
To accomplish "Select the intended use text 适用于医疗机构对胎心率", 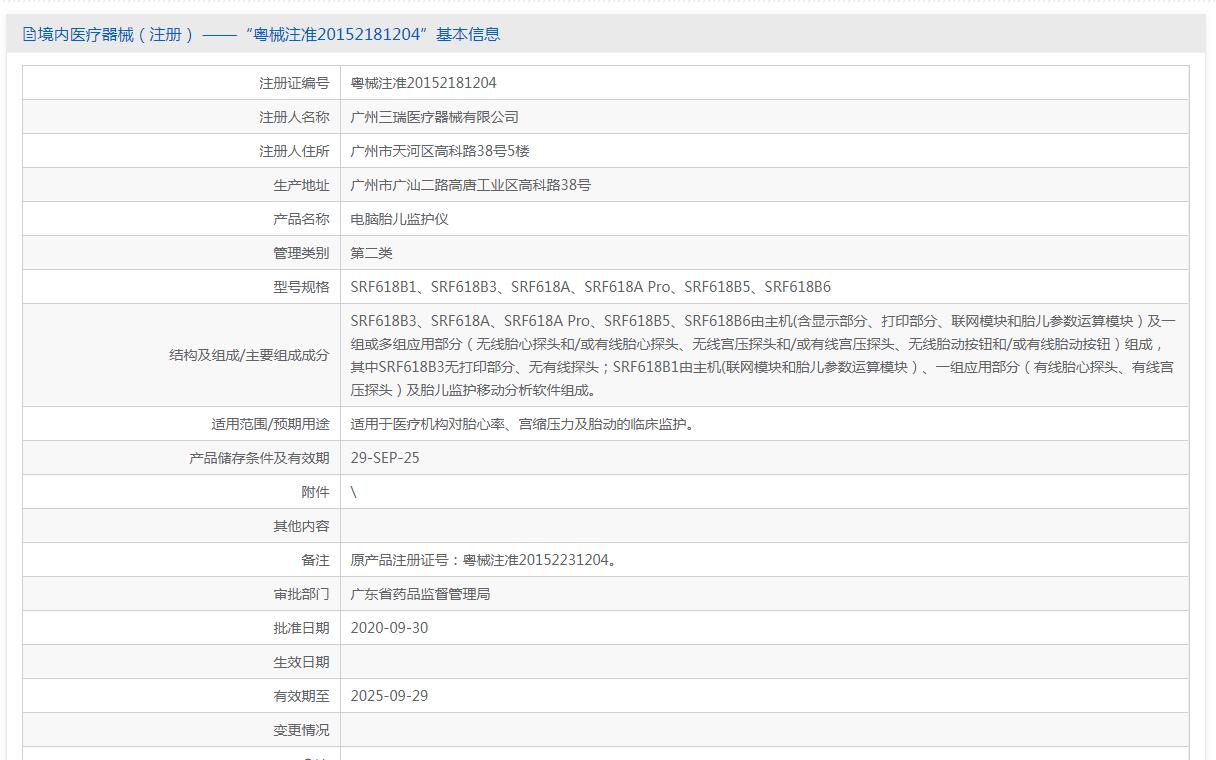I will [x=522, y=424].
